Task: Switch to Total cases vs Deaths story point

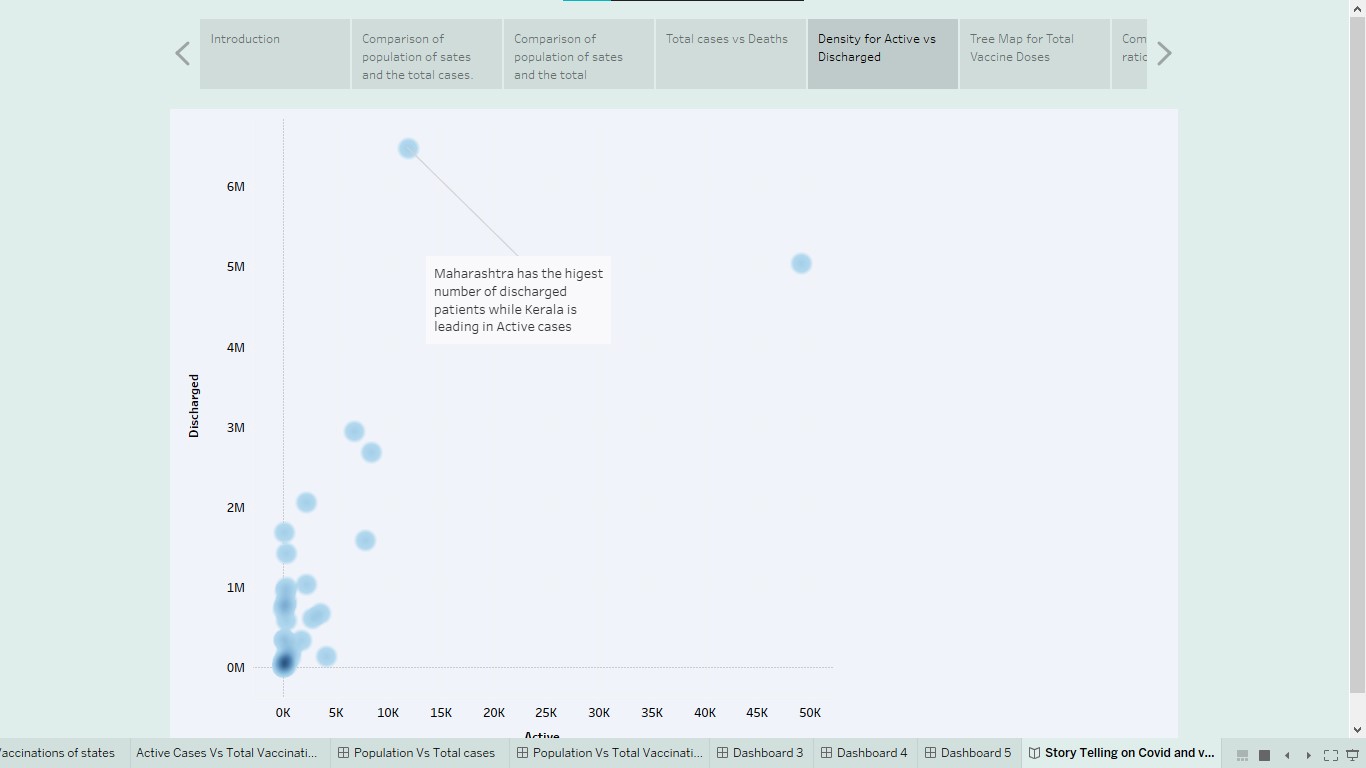Action: [730, 53]
